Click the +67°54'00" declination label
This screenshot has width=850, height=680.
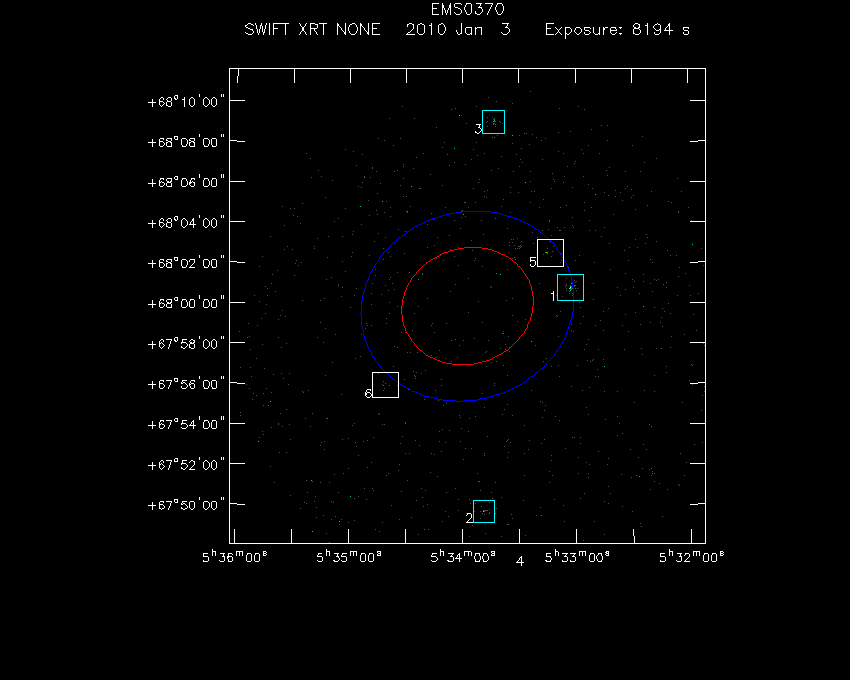click(x=186, y=424)
